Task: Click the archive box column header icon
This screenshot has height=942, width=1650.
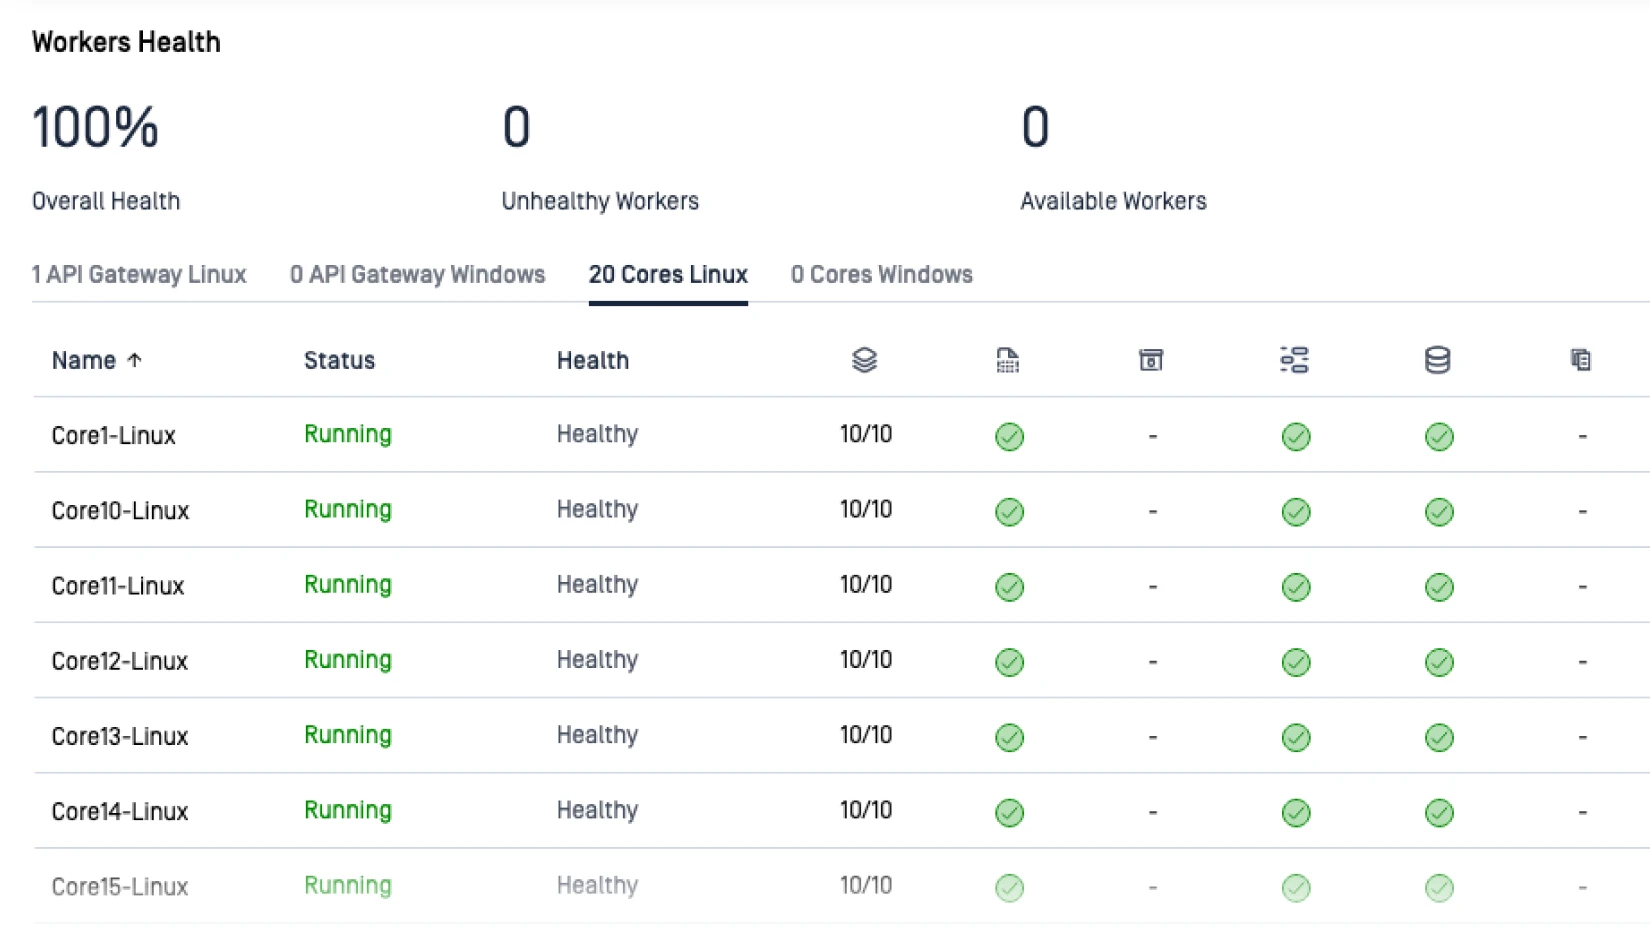Action: [x=1151, y=360]
